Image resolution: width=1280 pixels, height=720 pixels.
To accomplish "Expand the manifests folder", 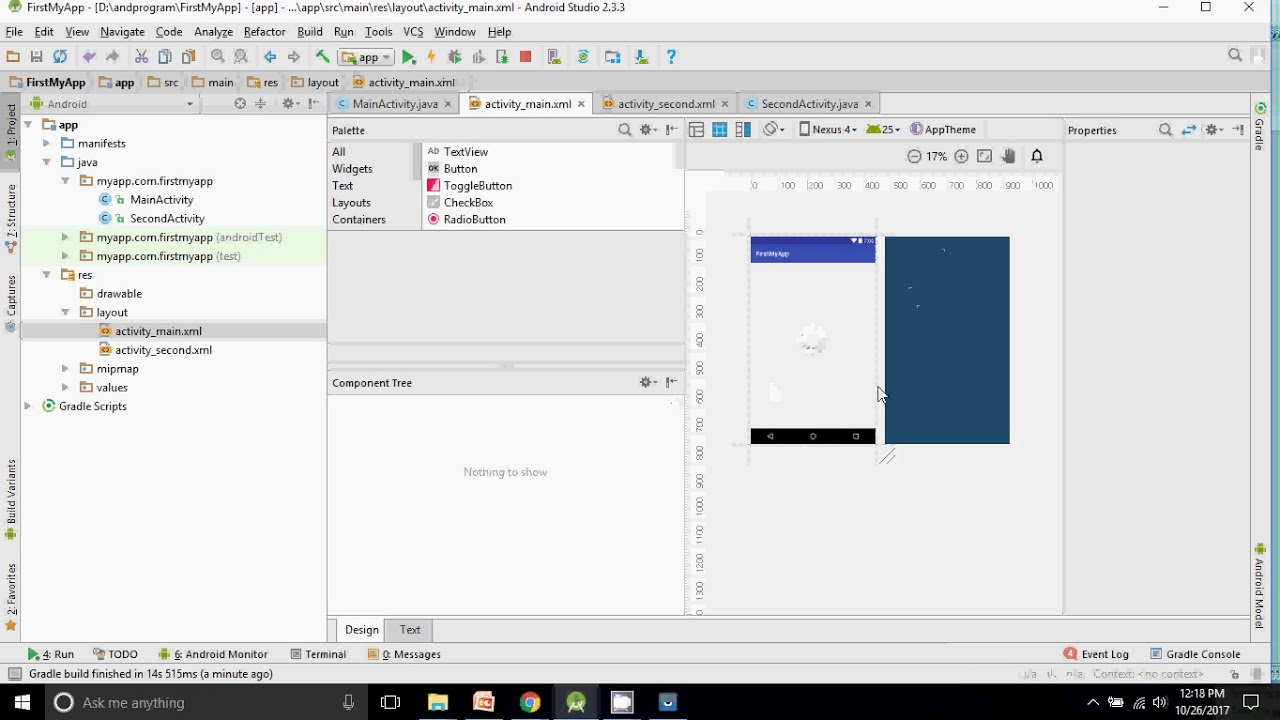I will coord(47,143).
